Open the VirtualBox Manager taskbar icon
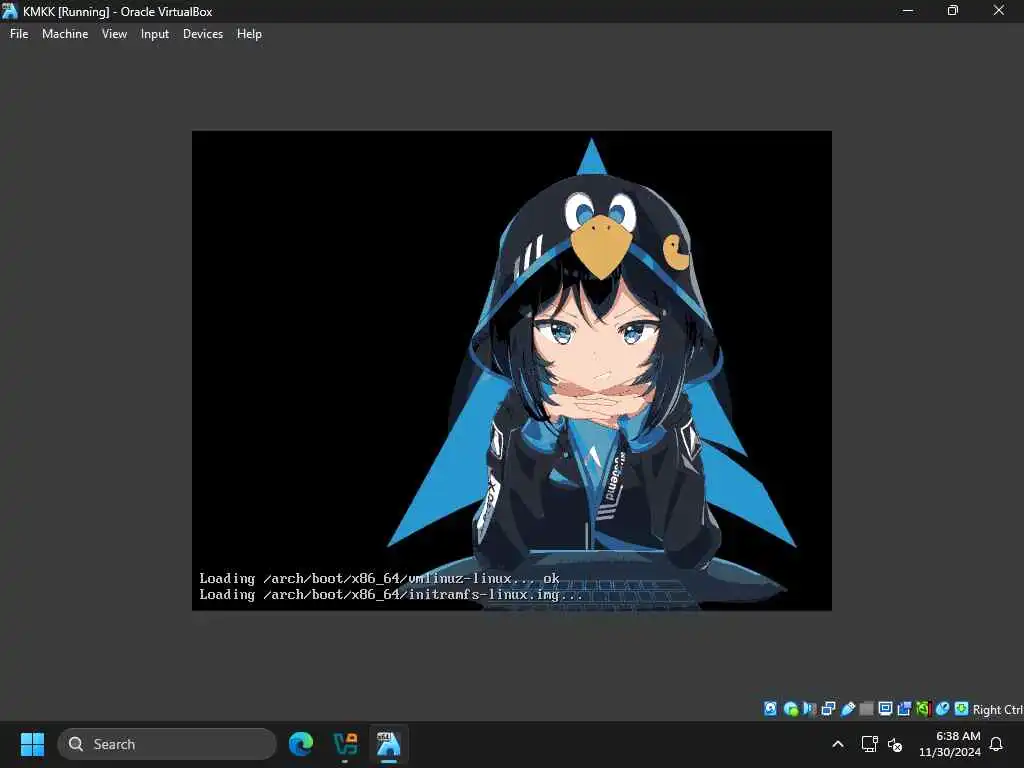This screenshot has height=768, width=1024. click(345, 744)
